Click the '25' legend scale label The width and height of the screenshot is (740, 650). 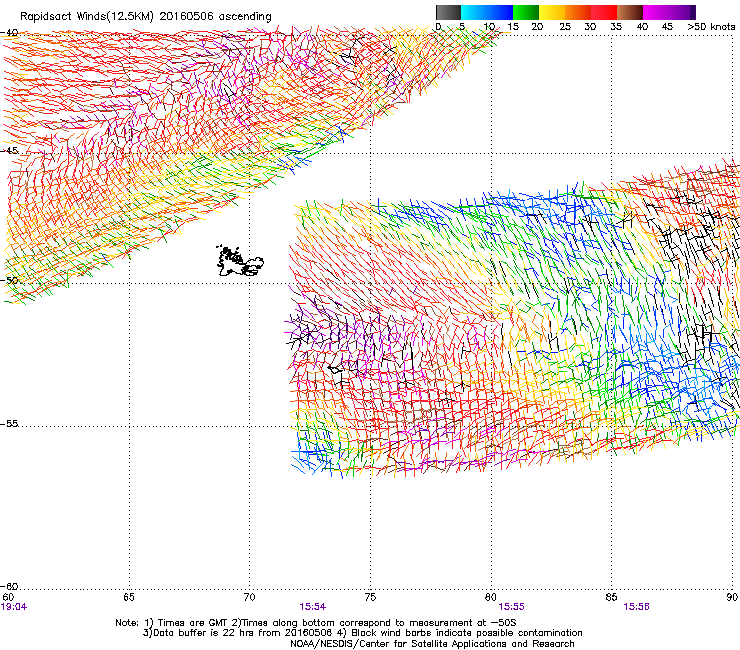pos(565,27)
